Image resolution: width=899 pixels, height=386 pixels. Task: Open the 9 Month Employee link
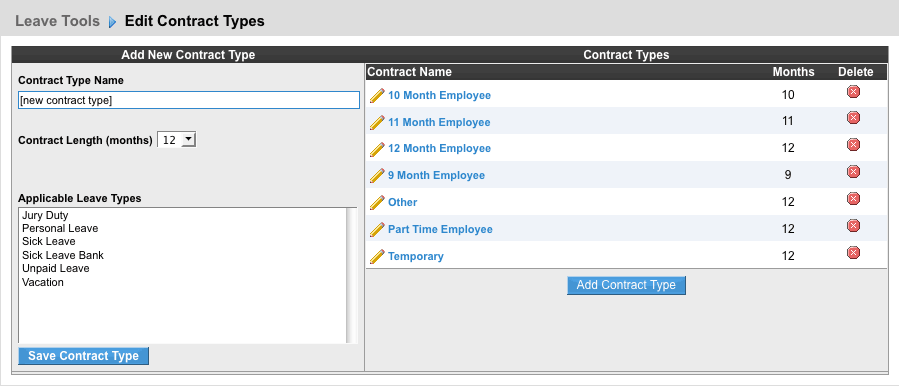[436, 176]
